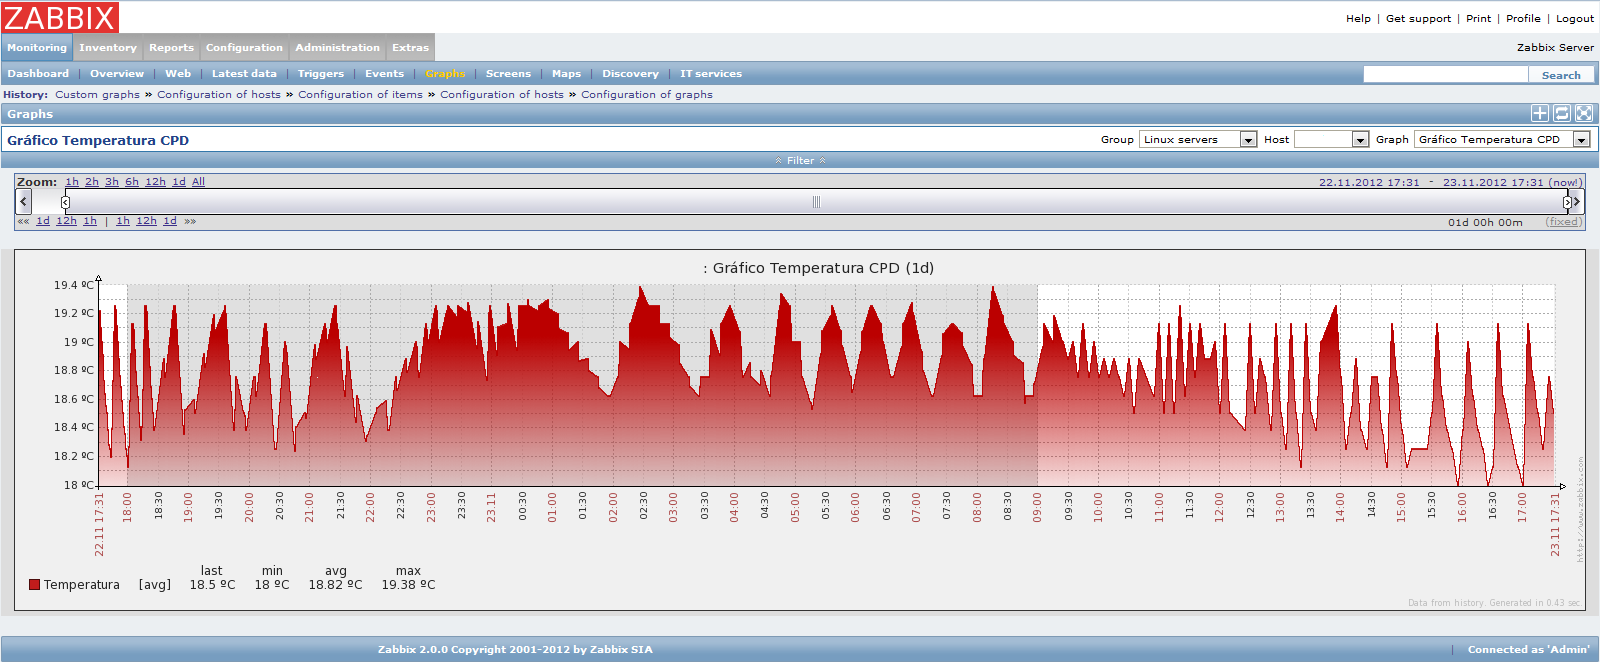This screenshot has height=662, width=1600.
Task: Grab the left handle of the time slider
Action: (65, 202)
